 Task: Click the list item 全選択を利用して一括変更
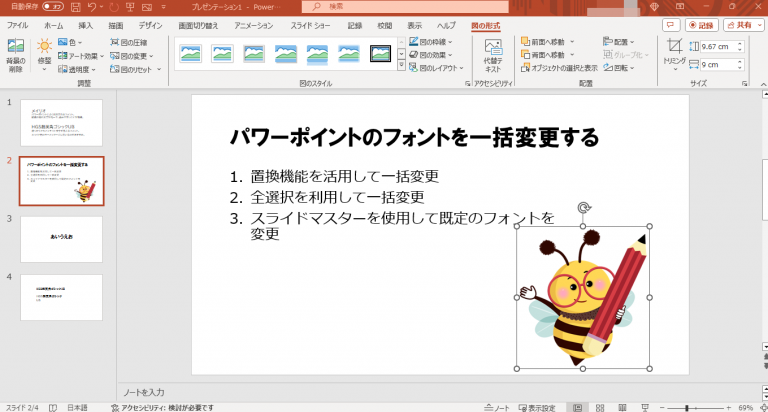[x=337, y=197]
